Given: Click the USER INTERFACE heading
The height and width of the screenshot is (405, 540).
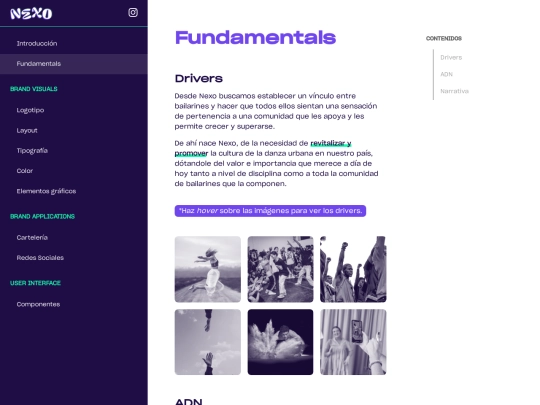Looking at the screenshot, I should [35, 283].
